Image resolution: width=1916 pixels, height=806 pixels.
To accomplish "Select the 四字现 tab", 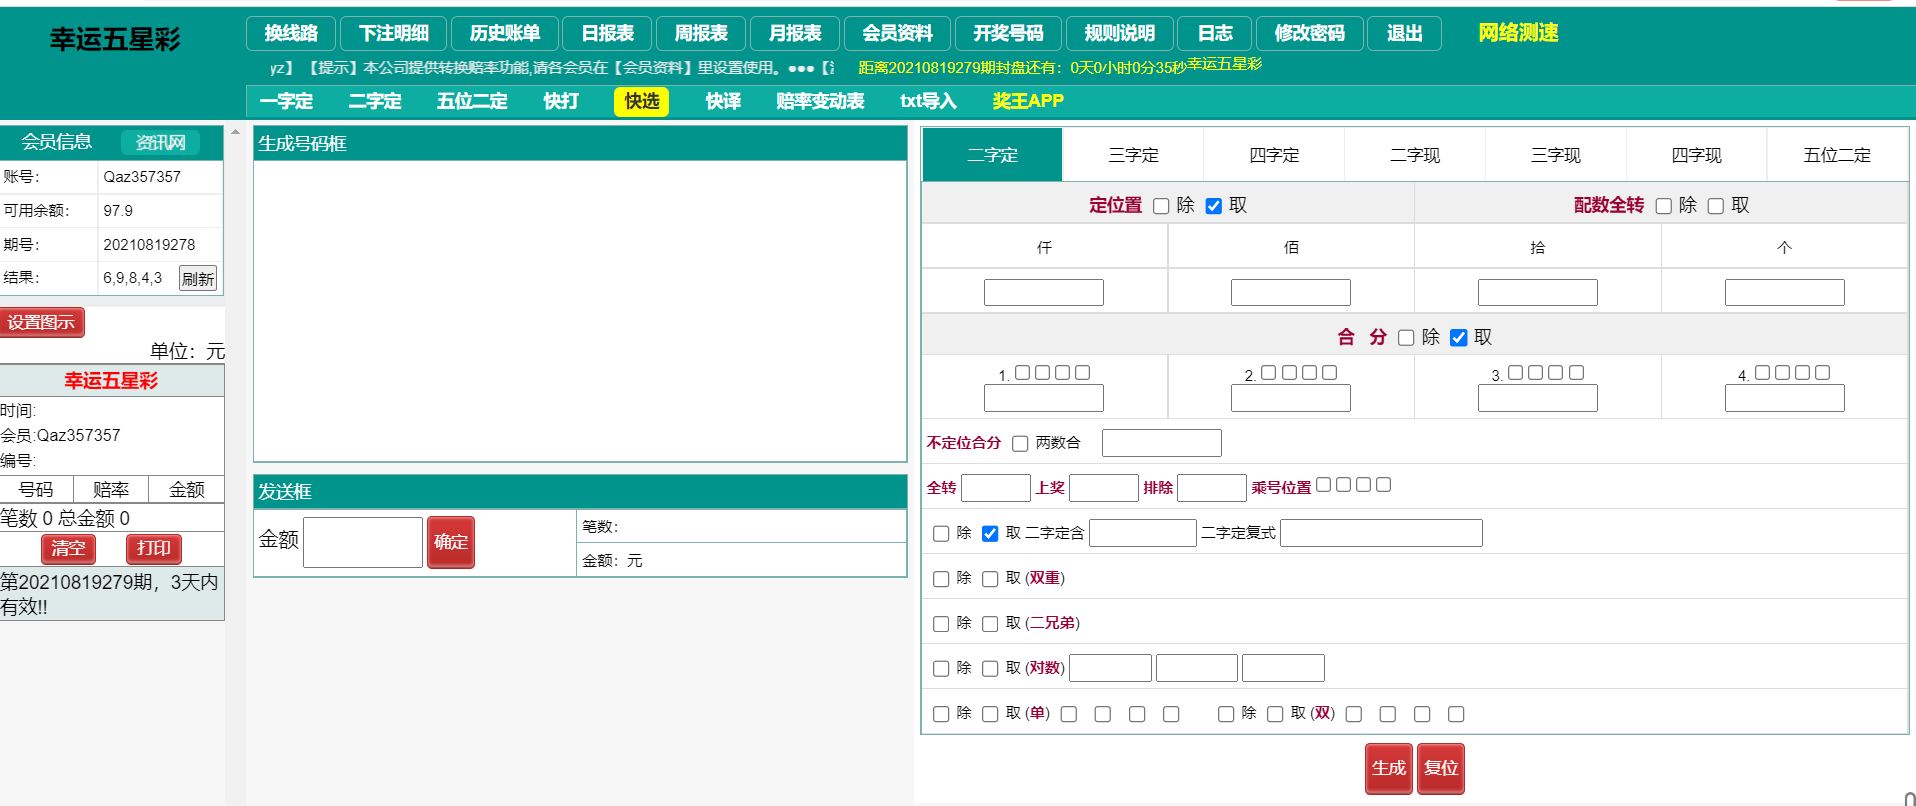I will point(1697,155).
